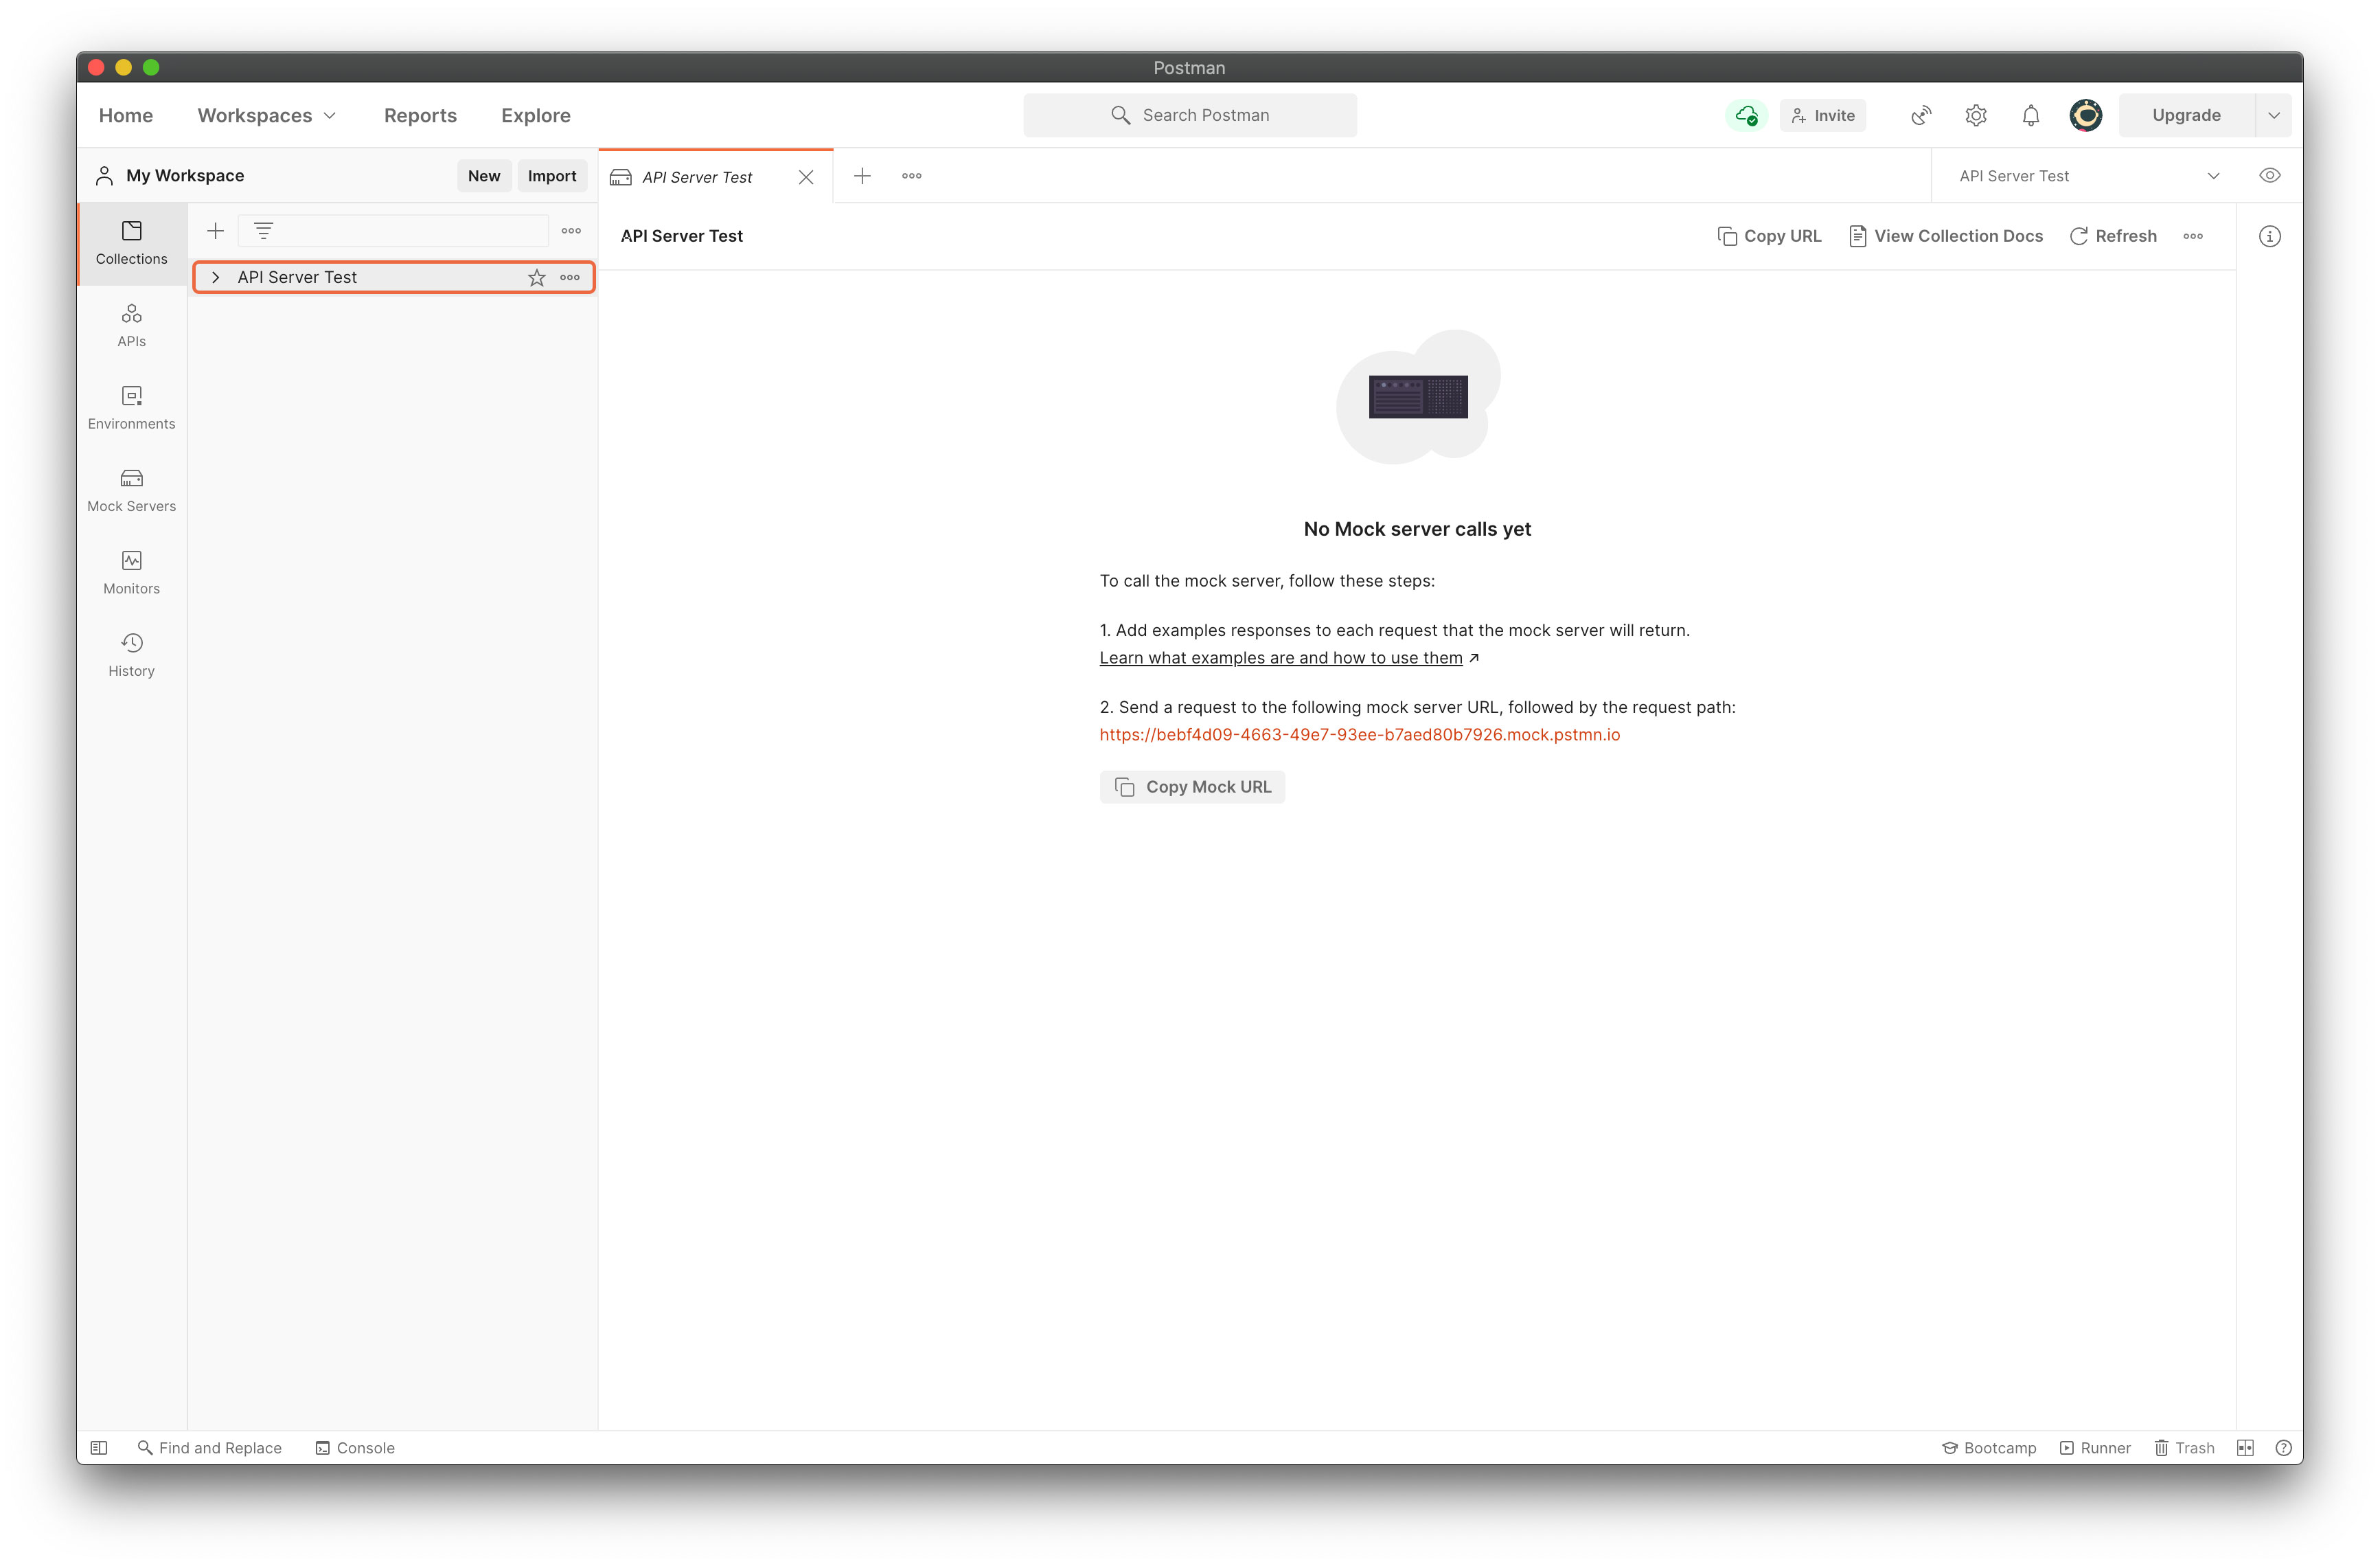Viewport: 2380px width, 1566px height.
Task: Click the Copy Mock URL button
Action: click(x=1192, y=786)
